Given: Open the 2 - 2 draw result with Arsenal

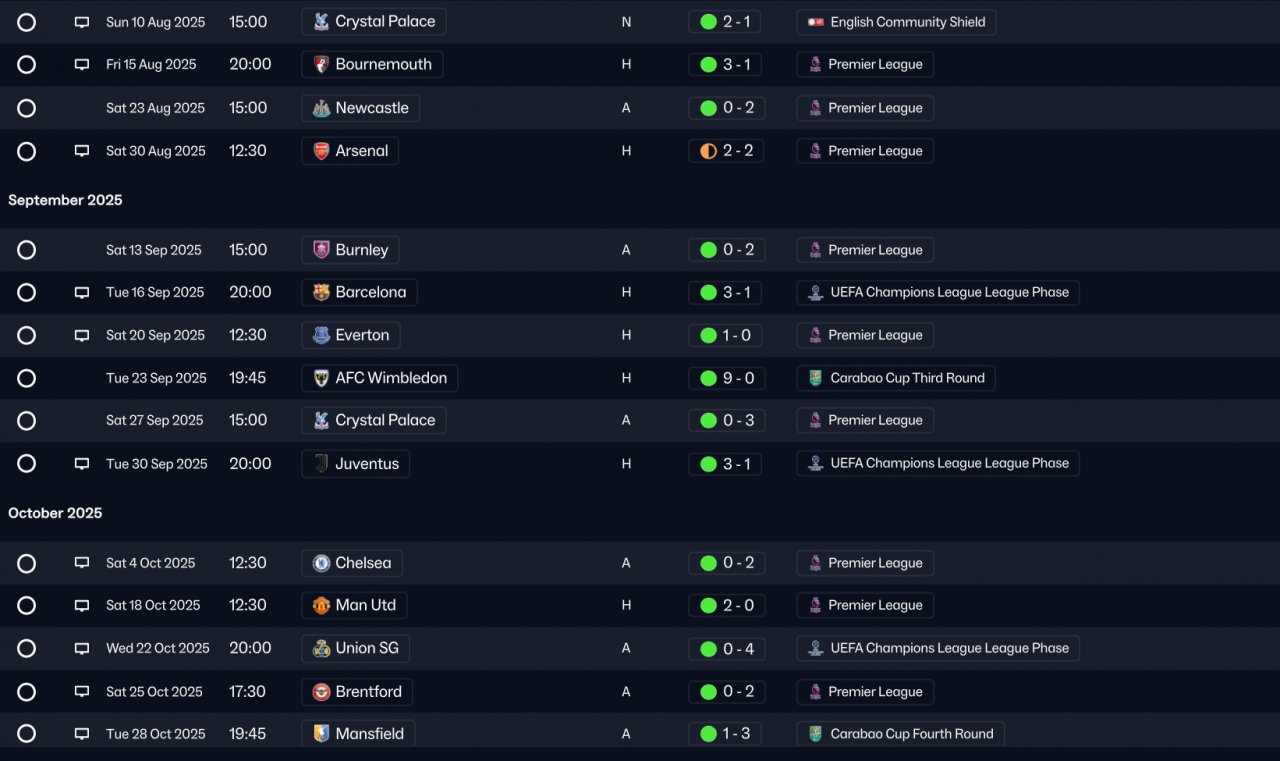Looking at the screenshot, I should (x=726, y=151).
